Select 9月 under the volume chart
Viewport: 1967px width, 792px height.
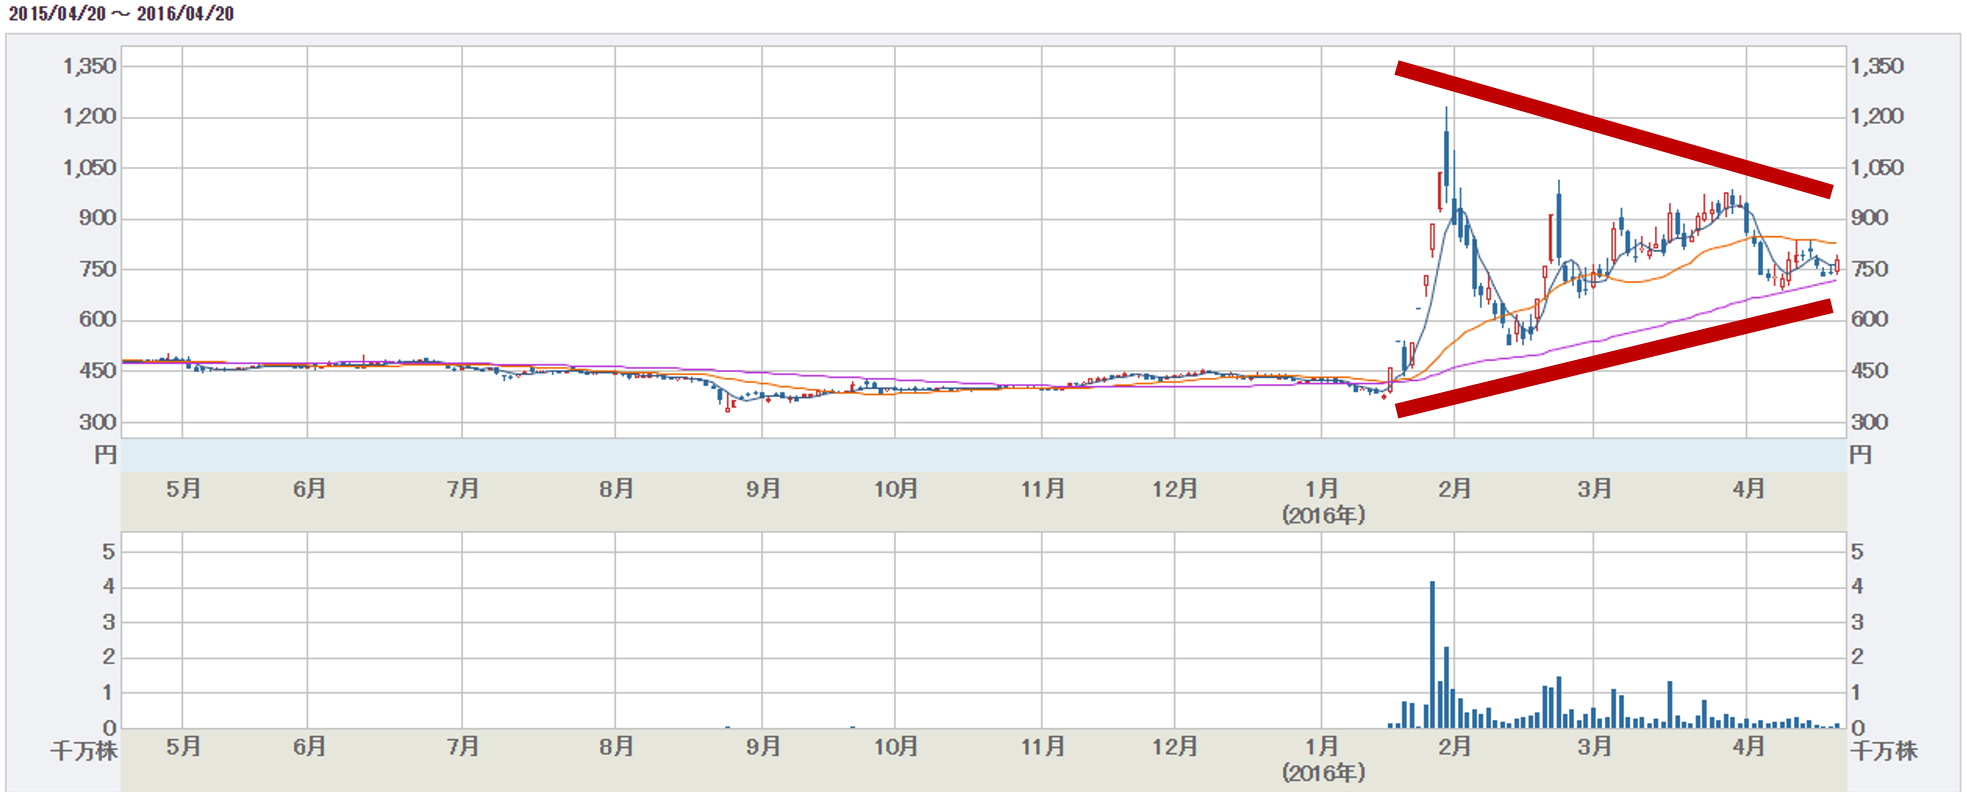pos(763,746)
